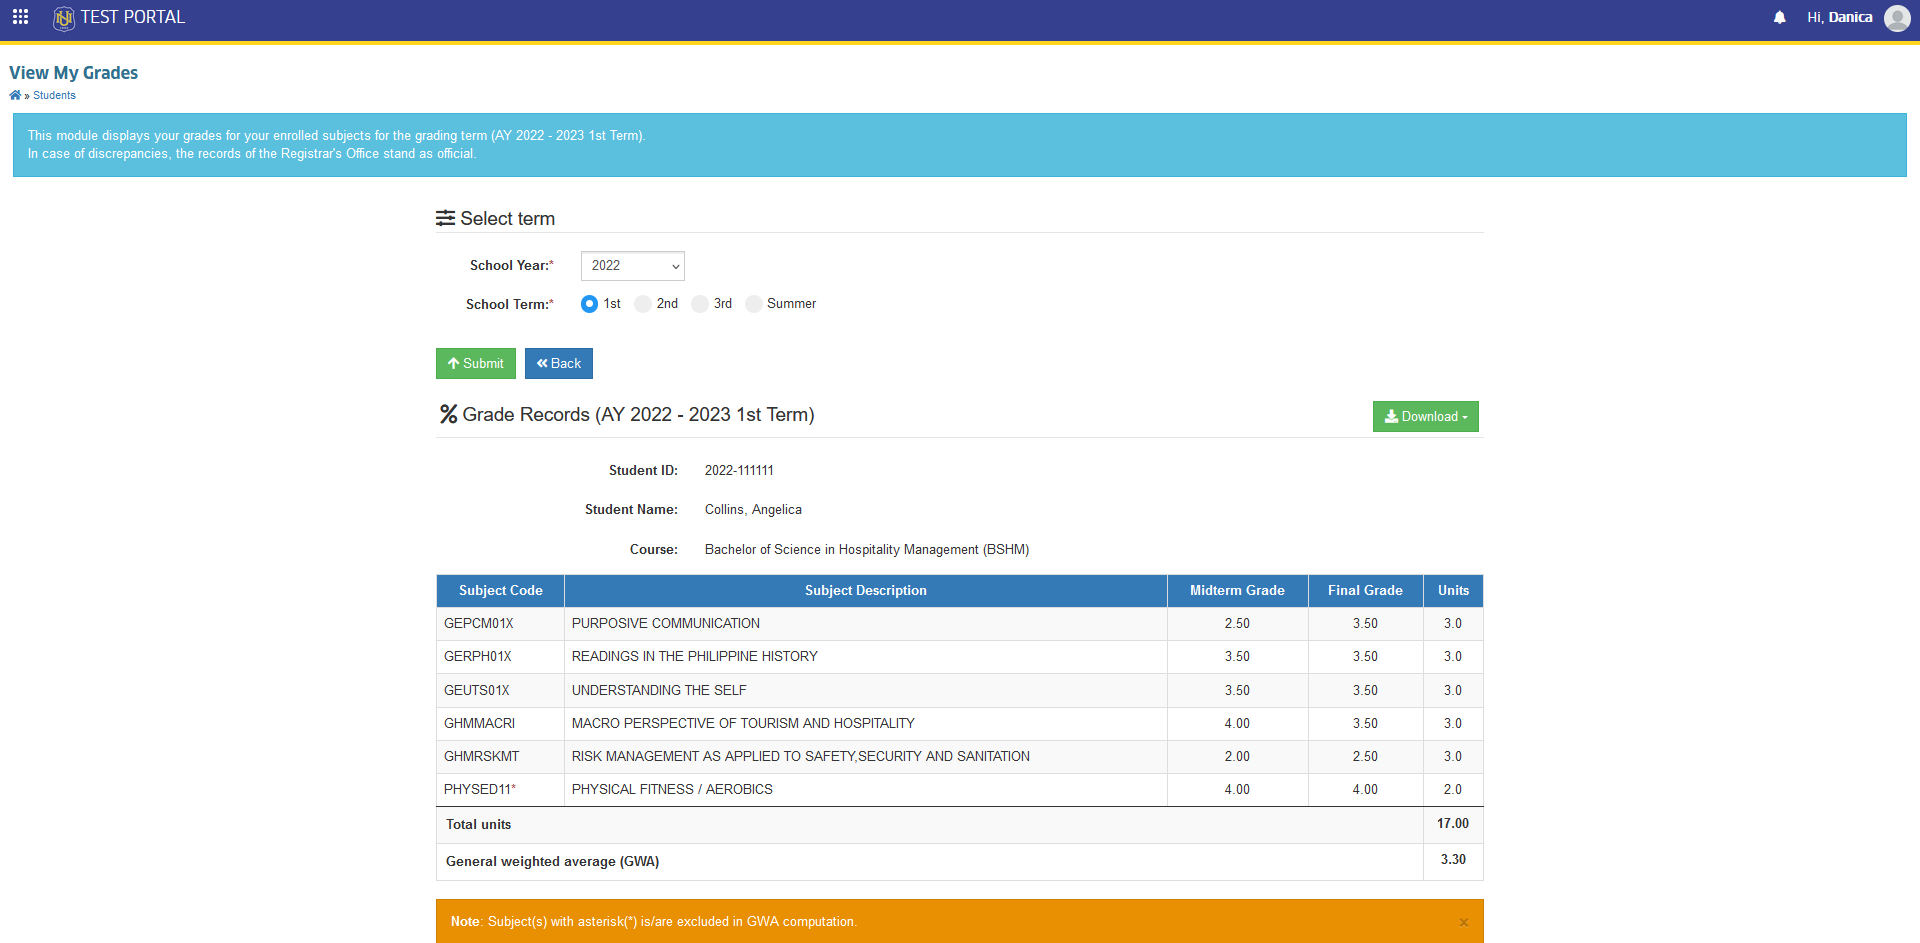Click MACRO PERSPECTIVE OF TOURISM AND HOSPITALITY

(743, 724)
